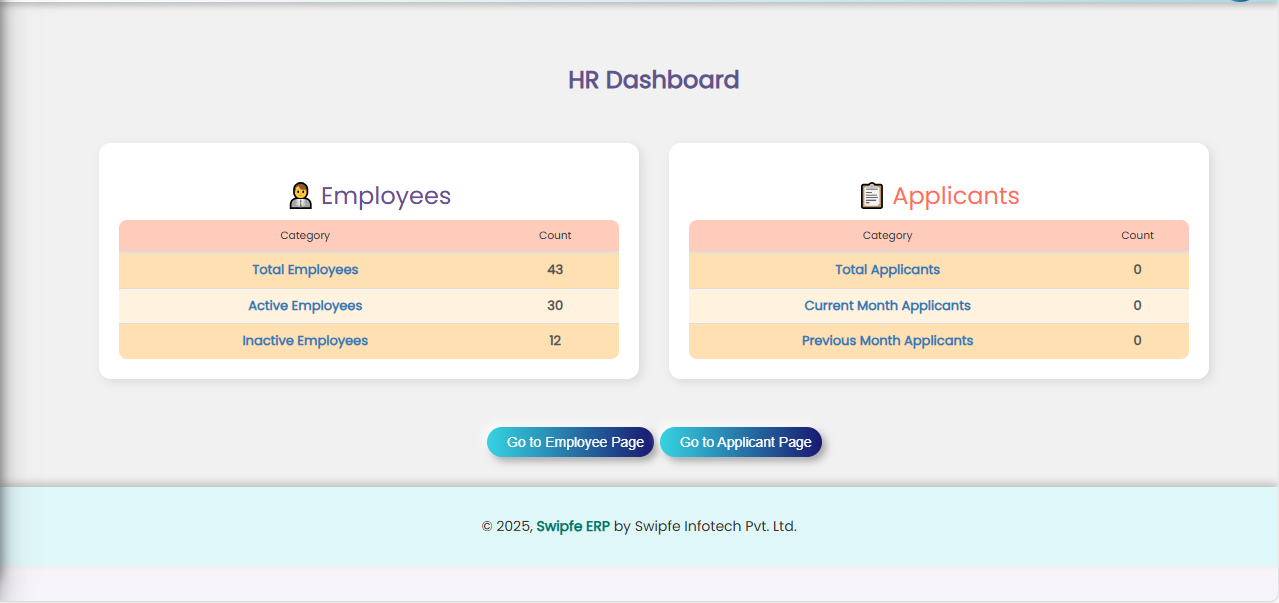Click the HR Dashboard page title

pyautogui.click(x=653, y=80)
